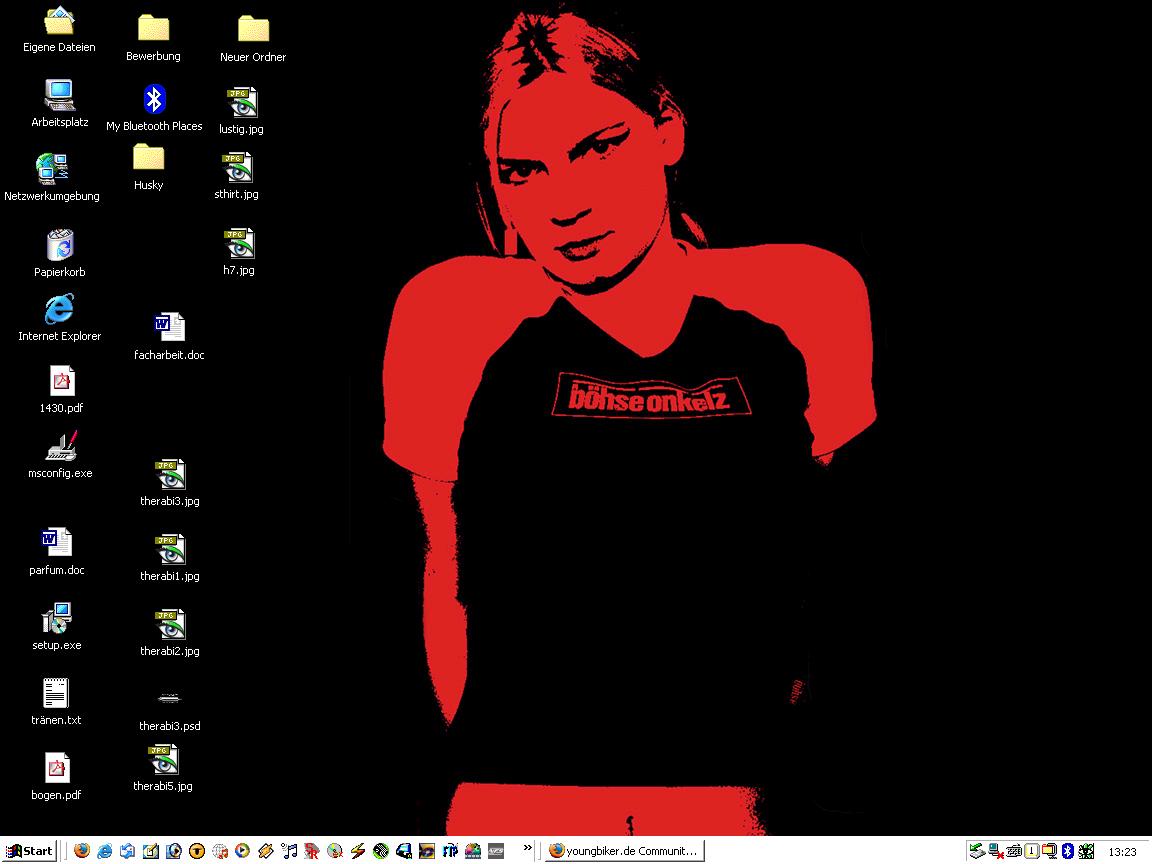Switch to youngbiker.de Communit... taskbar window
Viewport: 1152px width, 864px height.
(625, 851)
